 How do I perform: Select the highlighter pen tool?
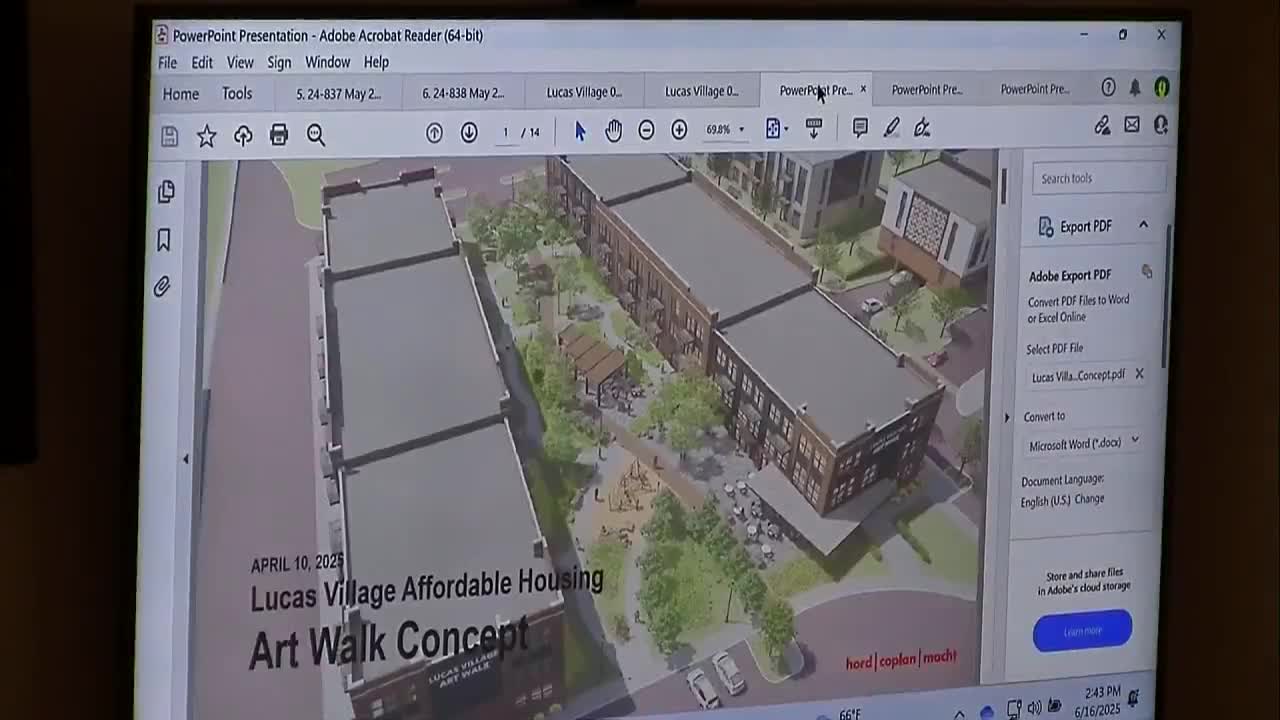891,127
